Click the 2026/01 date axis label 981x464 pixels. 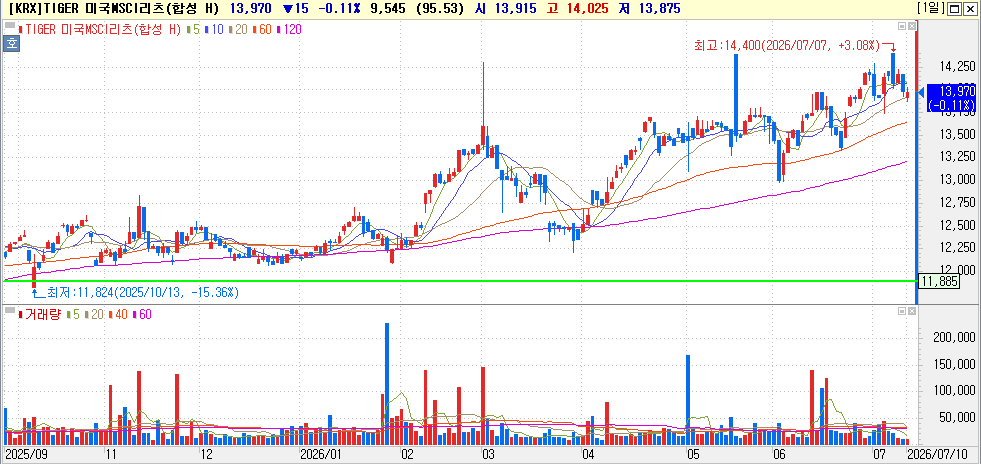(x=321, y=453)
